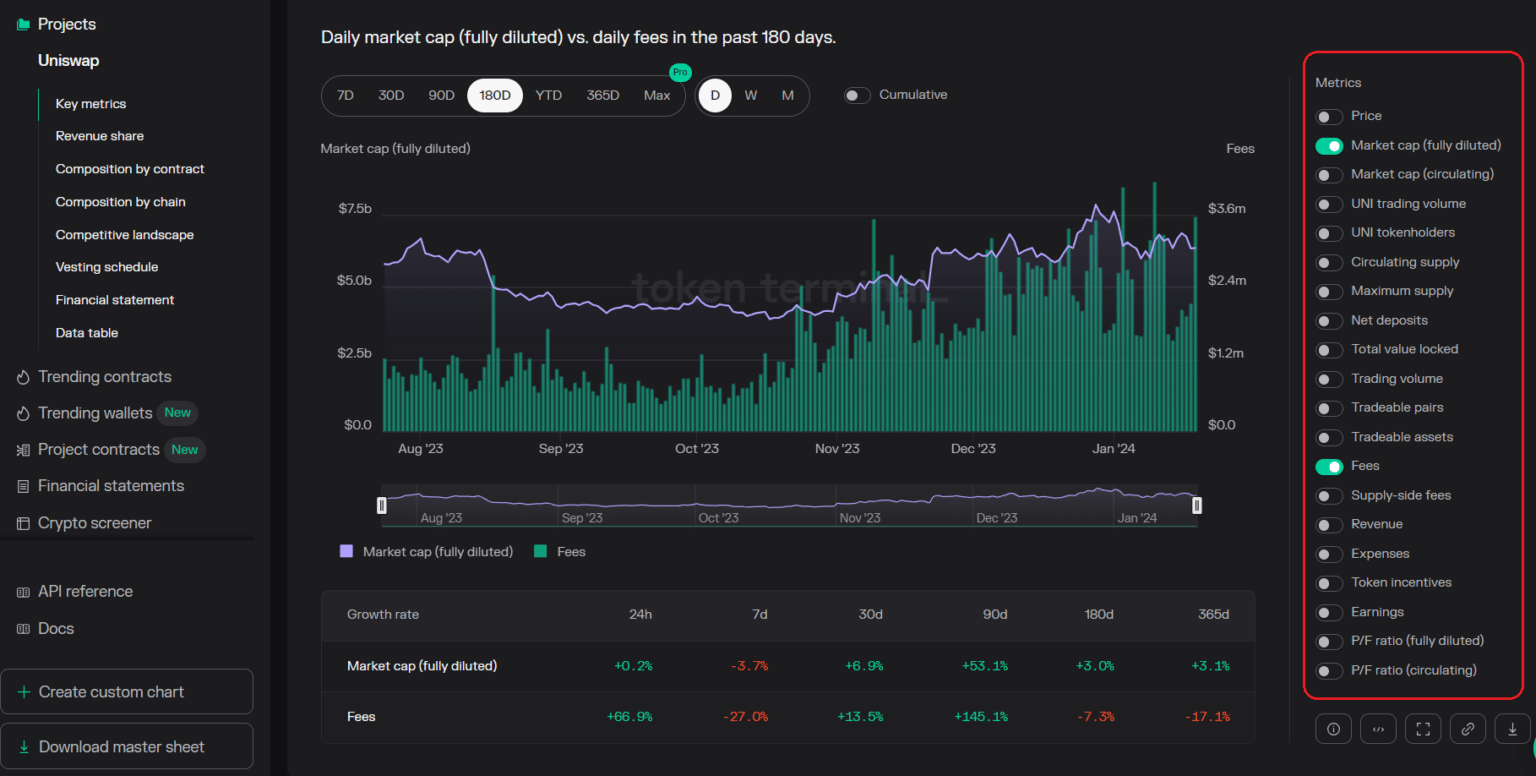
Task: Click Fees legend green swatch
Action: 540,551
